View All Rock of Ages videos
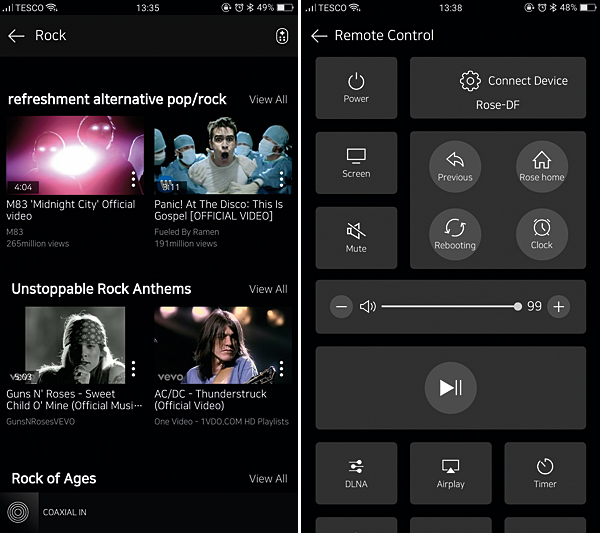The width and height of the screenshot is (600, 533). pos(268,478)
